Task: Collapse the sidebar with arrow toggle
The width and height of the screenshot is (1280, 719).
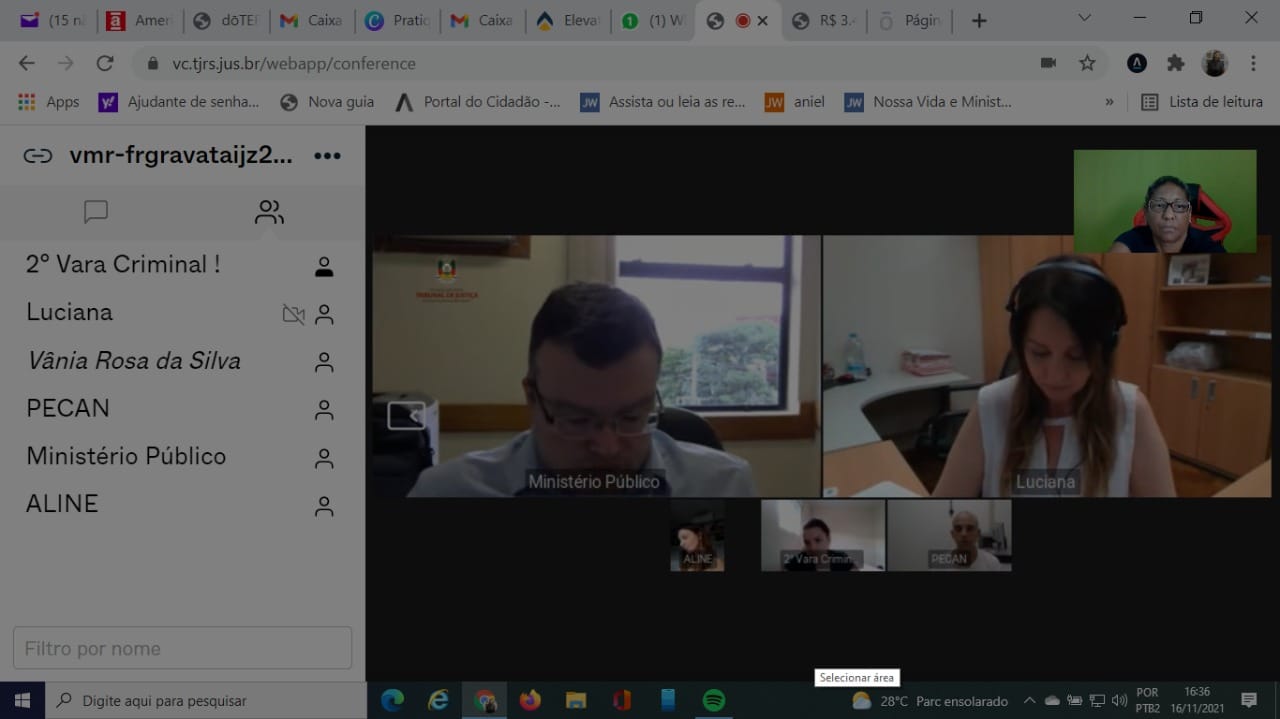Action: point(406,415)
